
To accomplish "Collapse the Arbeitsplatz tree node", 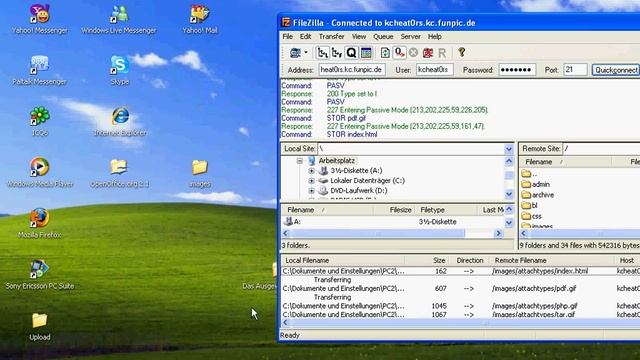I will pyautogui.click(x=300, y=161).
